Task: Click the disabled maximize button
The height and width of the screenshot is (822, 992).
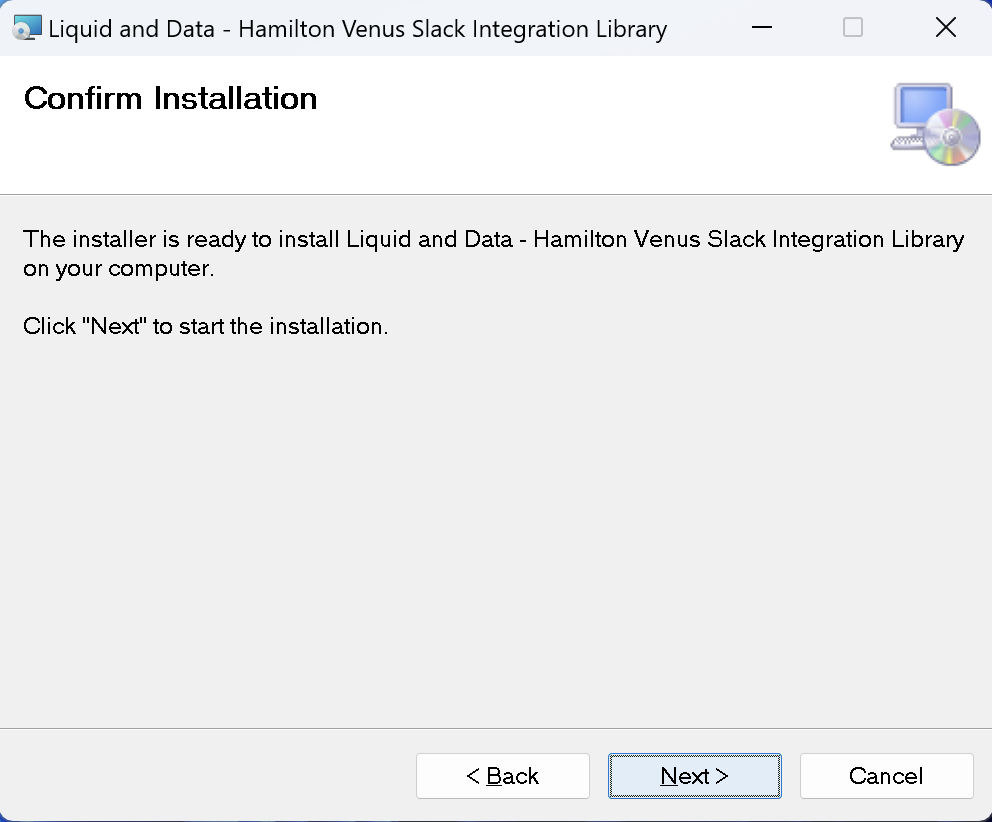Action: coord(853,28)
